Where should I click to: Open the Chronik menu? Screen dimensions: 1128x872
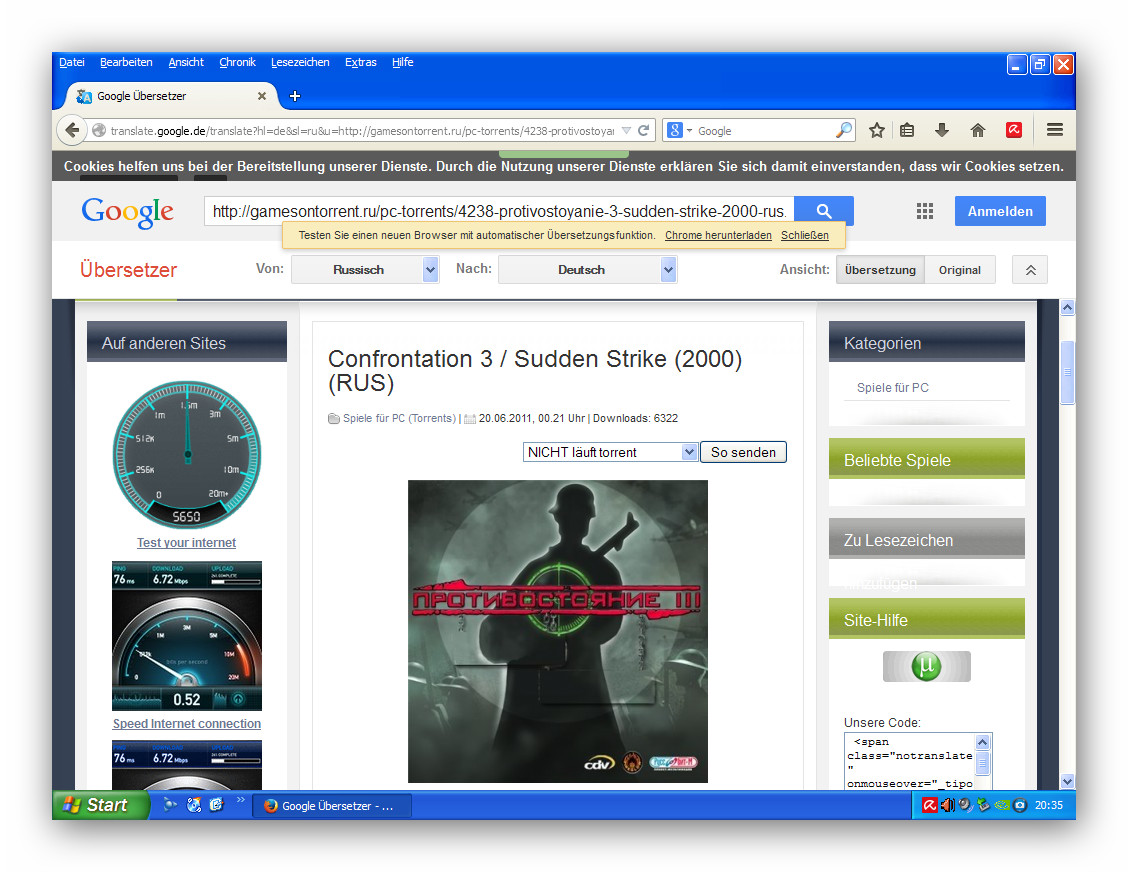(237, 63)
